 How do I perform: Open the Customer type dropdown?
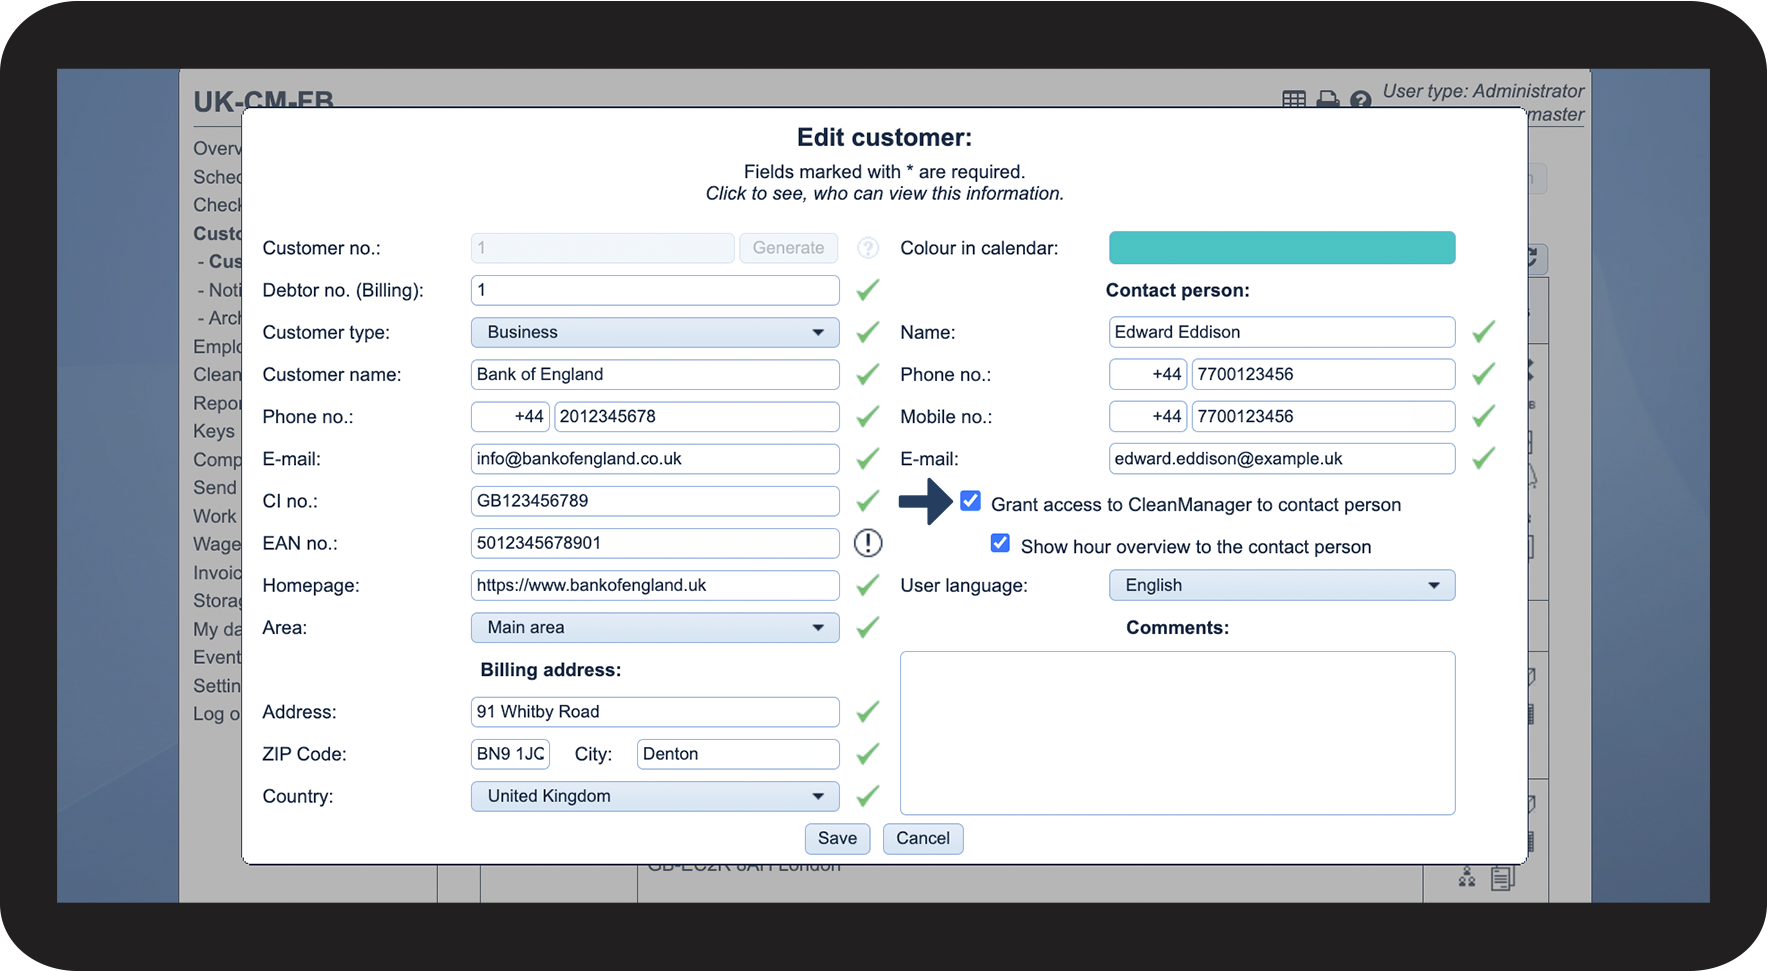pyautogui.click(x=654, y=332)
